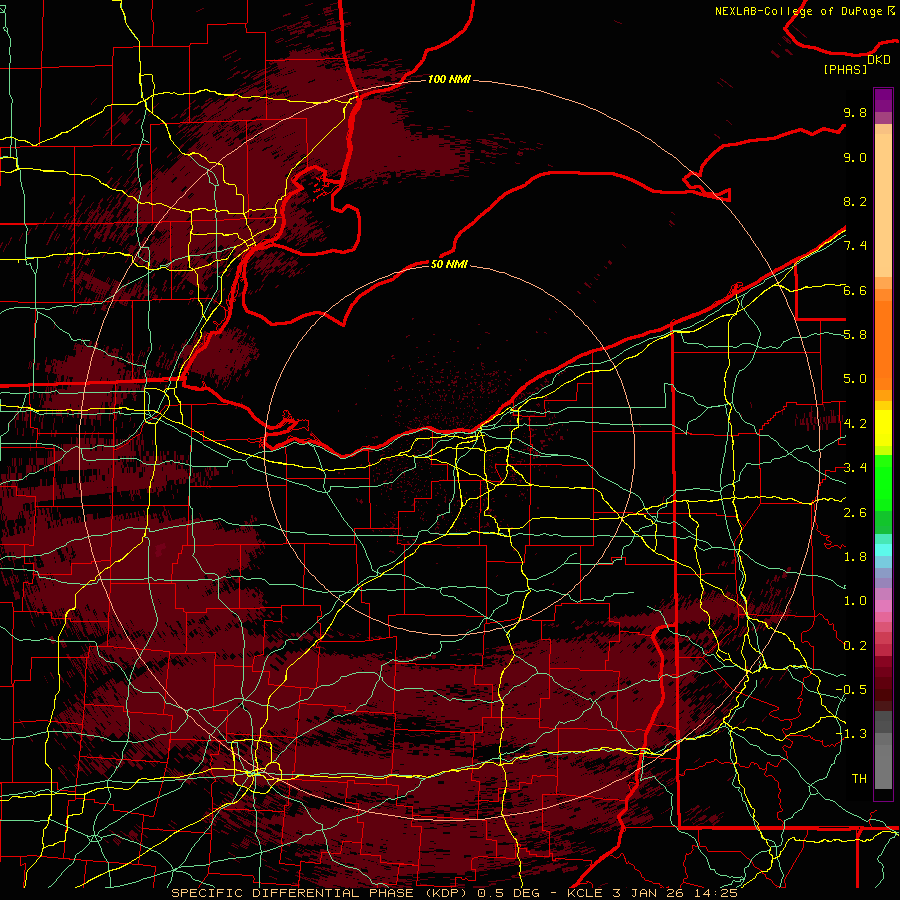The image size is (900, 900).
Task: Click the 9.8 color scale value
Action: 855,112
